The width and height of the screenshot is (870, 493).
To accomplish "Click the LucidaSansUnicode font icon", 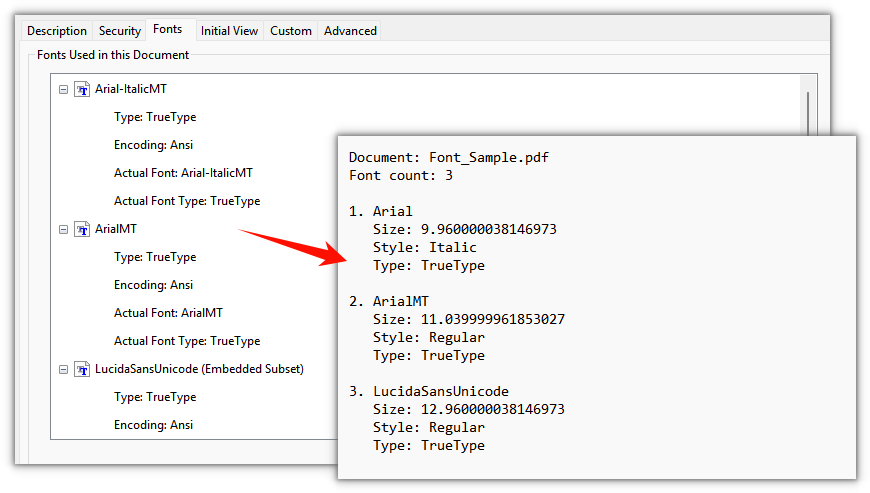I will click(x=82, y=369).
